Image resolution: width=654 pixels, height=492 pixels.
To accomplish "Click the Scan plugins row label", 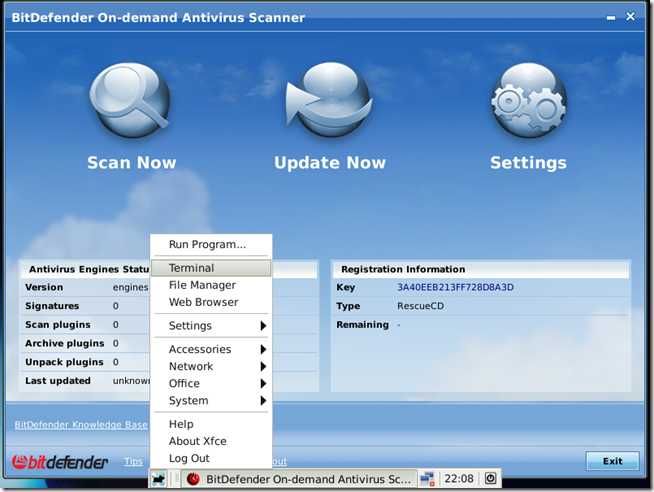I will coord(58,325).
